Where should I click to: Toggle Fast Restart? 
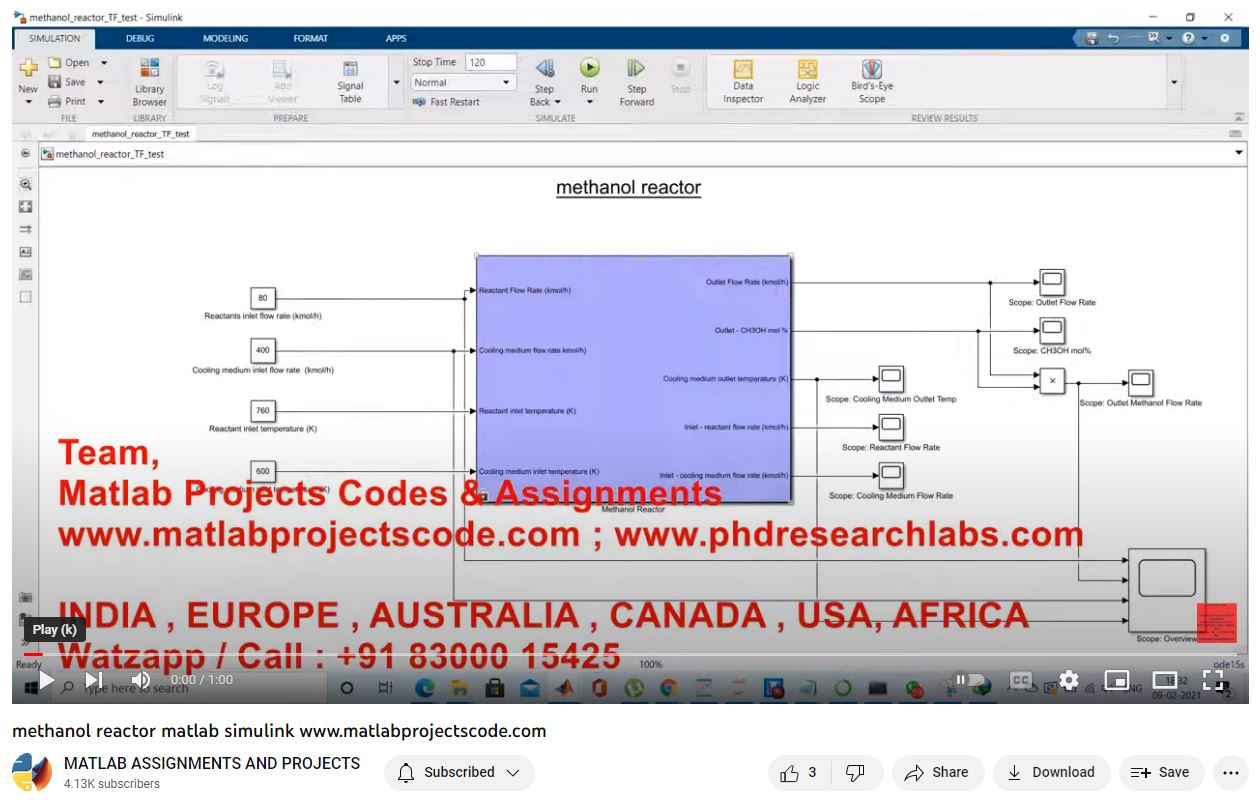point(446,102)
